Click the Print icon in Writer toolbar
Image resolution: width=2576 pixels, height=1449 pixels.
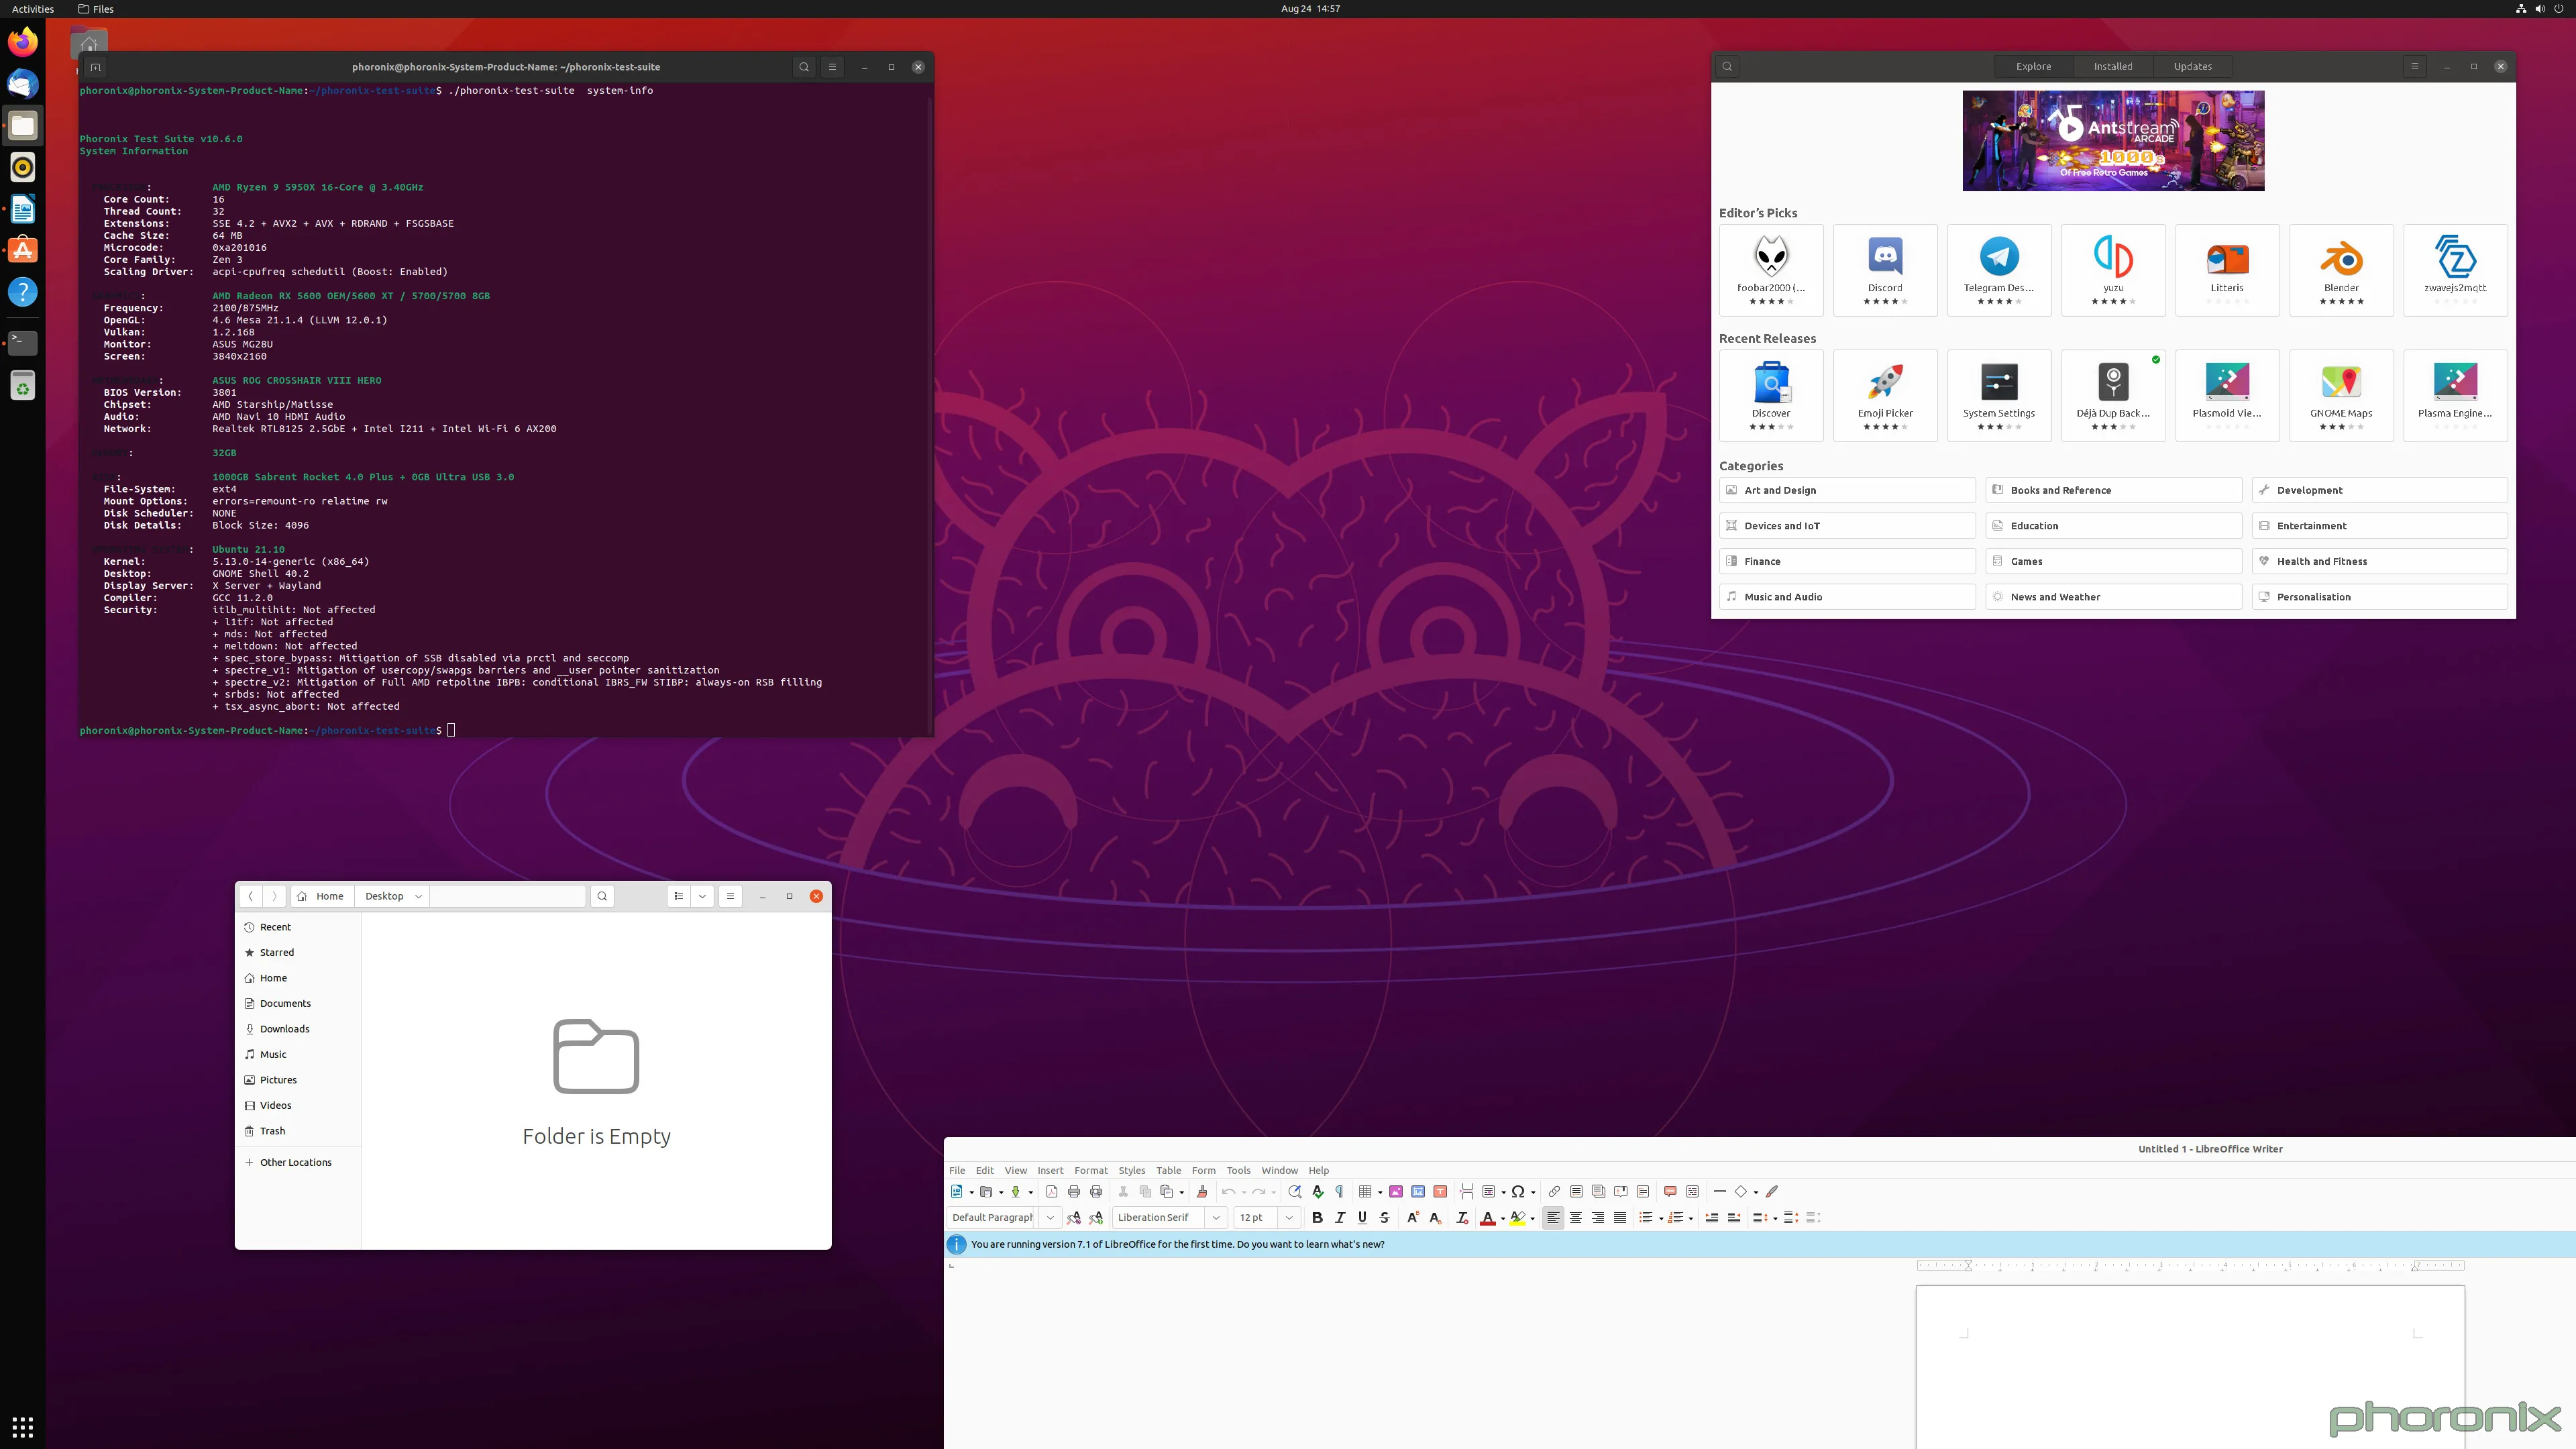point(1074,1191)
